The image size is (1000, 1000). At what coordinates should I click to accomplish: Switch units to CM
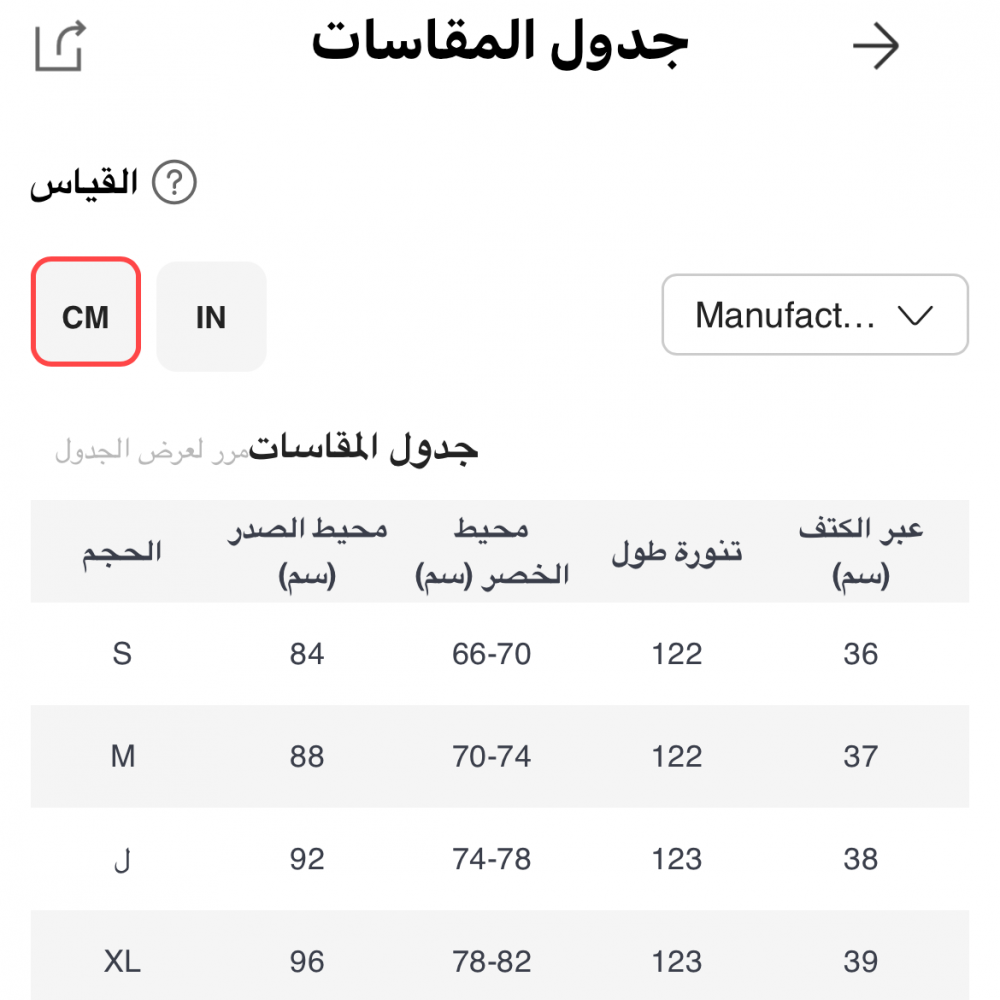[x=86, y=317]
